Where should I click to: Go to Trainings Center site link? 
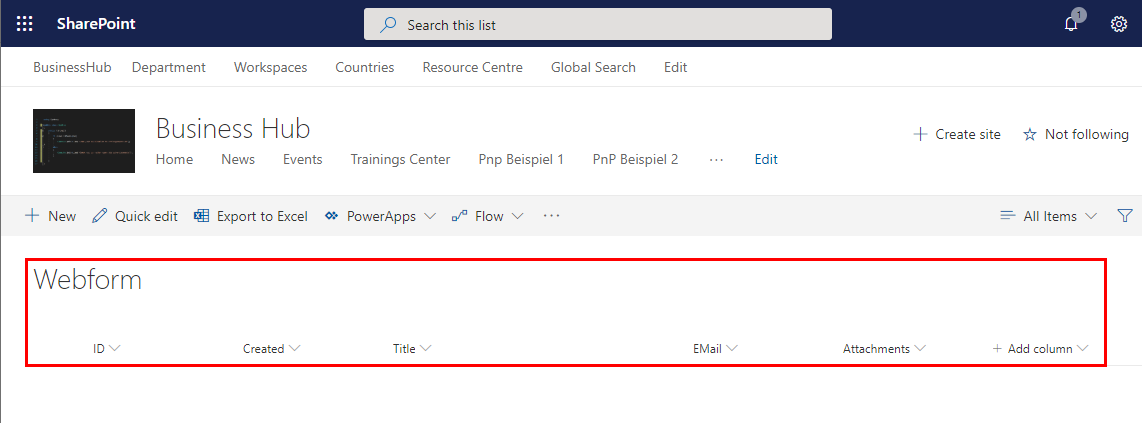400,159
